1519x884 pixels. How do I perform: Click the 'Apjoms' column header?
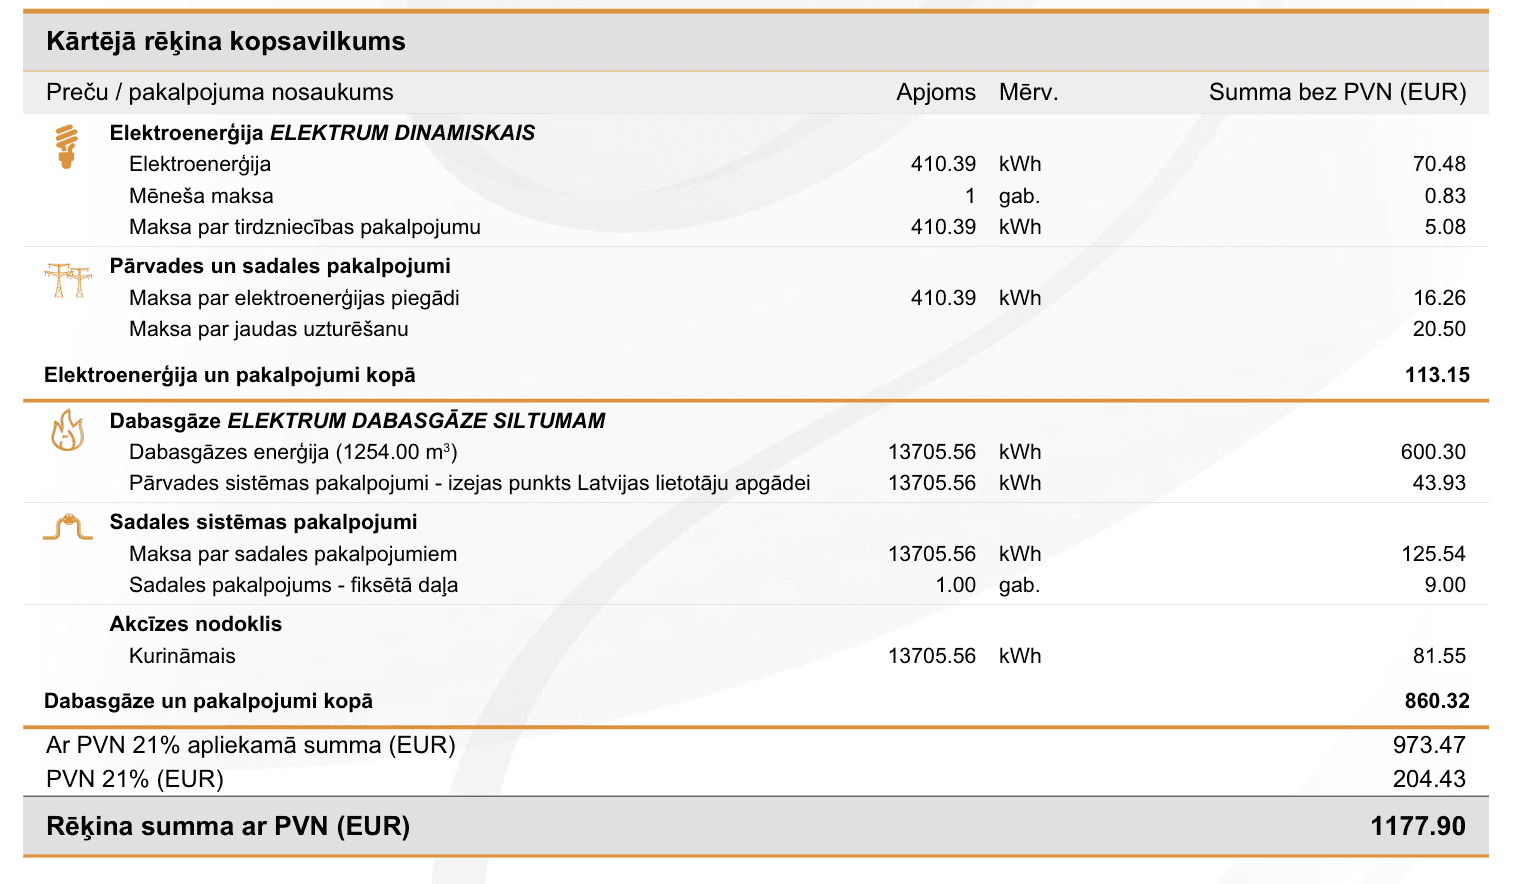(936, 92)
